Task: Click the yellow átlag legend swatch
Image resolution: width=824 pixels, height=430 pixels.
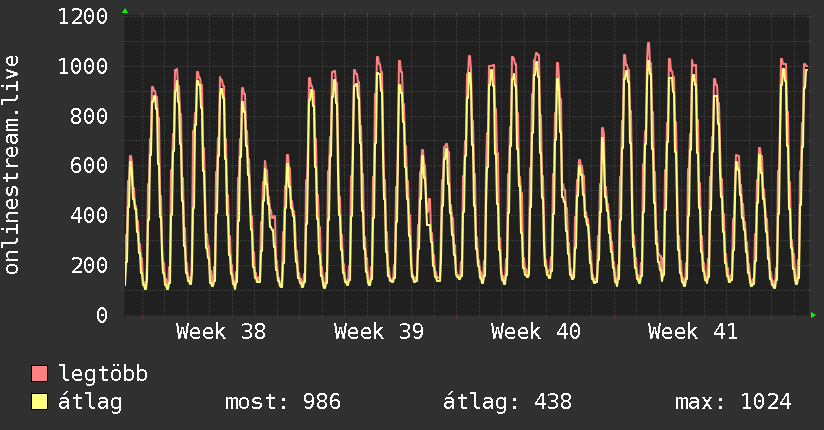Action: pyautogui.click(x=39, y=402)
